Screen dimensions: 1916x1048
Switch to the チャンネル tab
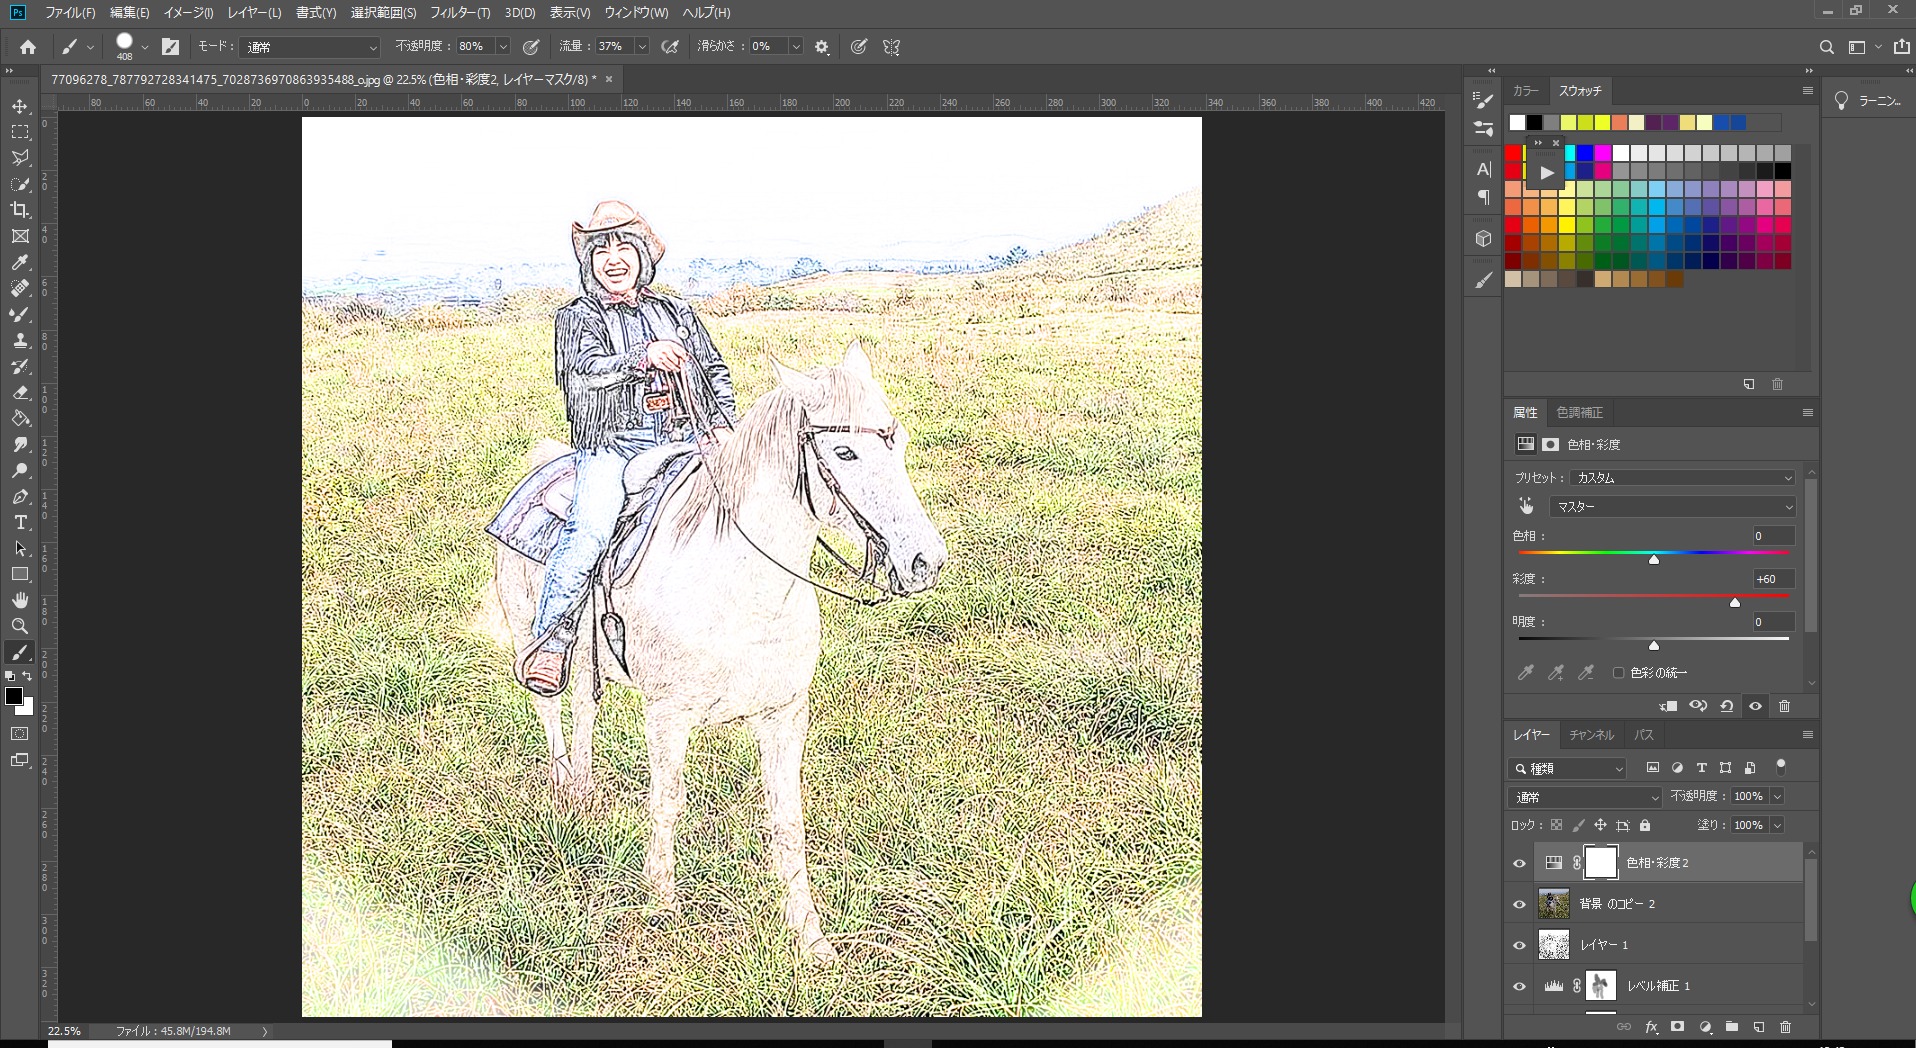(1590, 735)
